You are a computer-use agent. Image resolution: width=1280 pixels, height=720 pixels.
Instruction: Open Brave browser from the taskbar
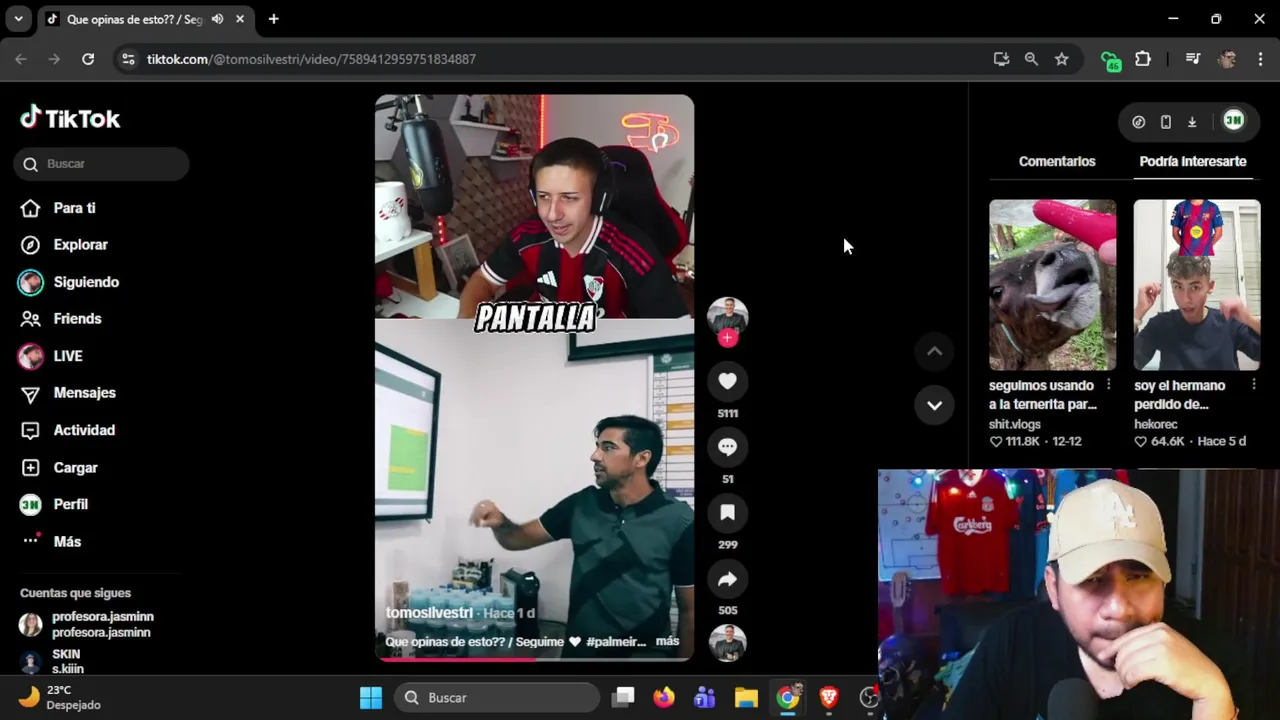[x=829, y=698]
